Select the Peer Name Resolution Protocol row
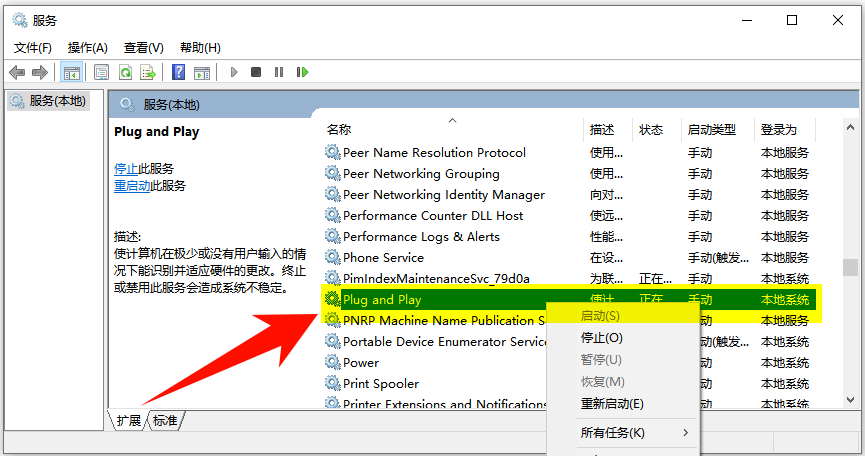Image resolution: width=865 pixels, height=456 pixels. point(569,152)
